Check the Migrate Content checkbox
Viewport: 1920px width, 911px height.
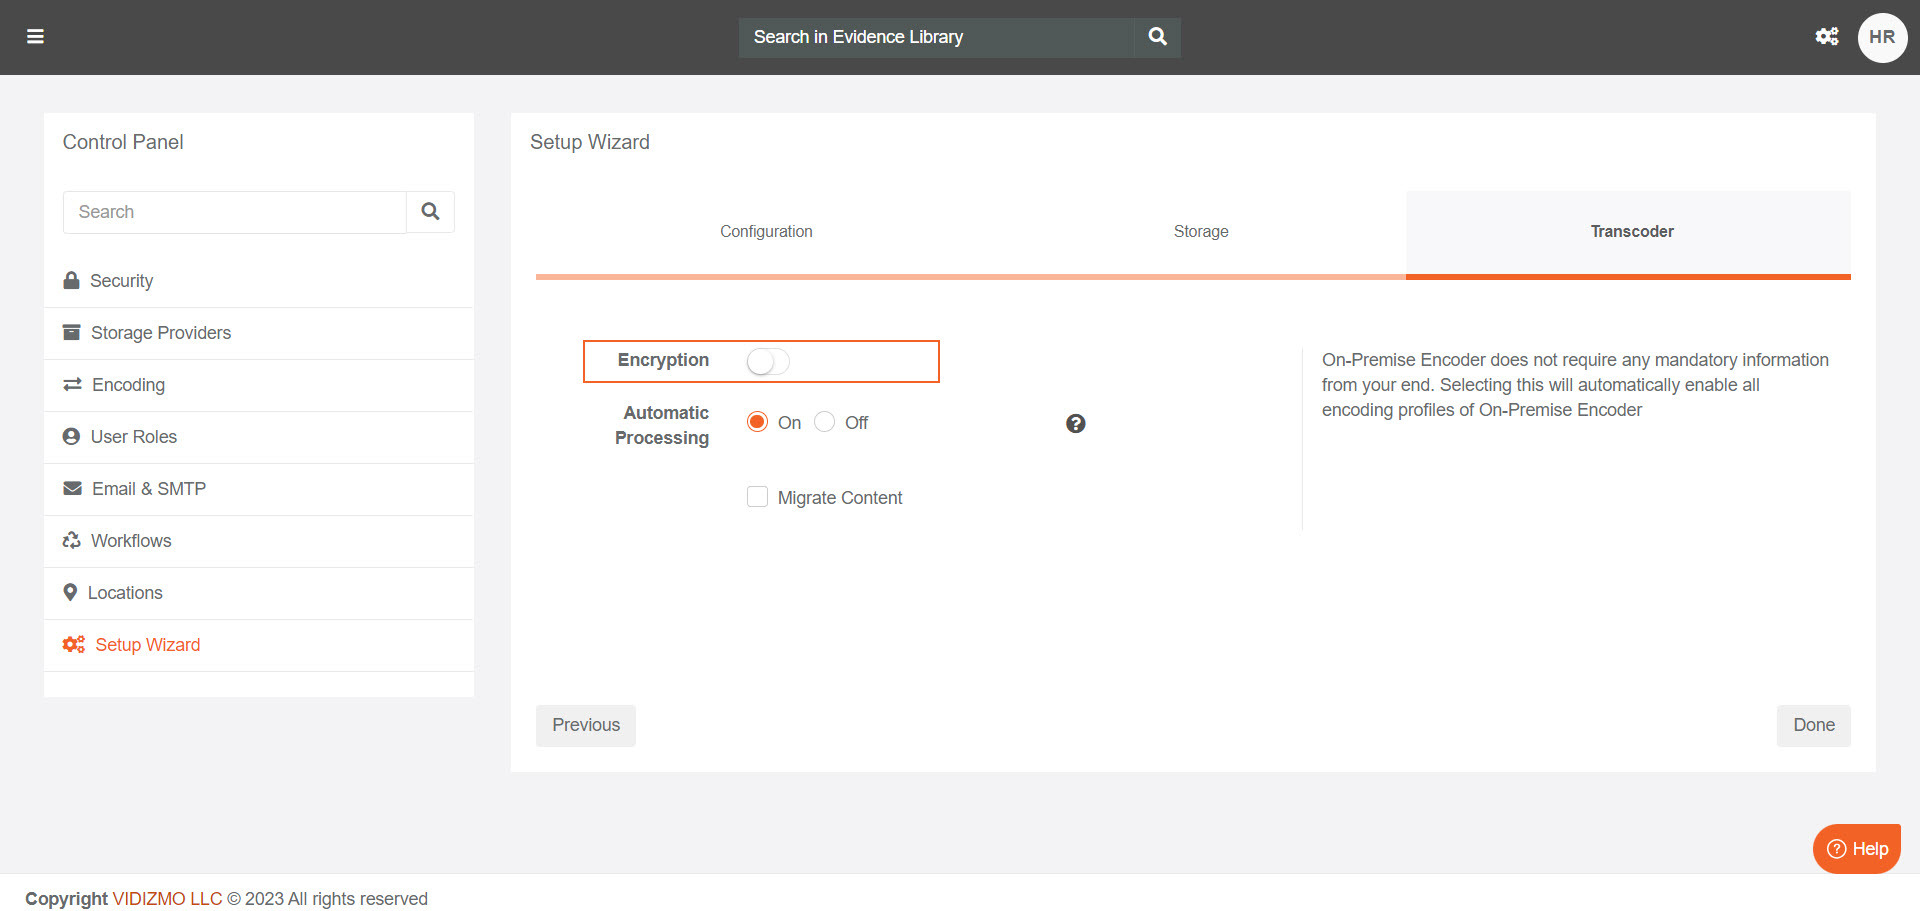point(757,497)
